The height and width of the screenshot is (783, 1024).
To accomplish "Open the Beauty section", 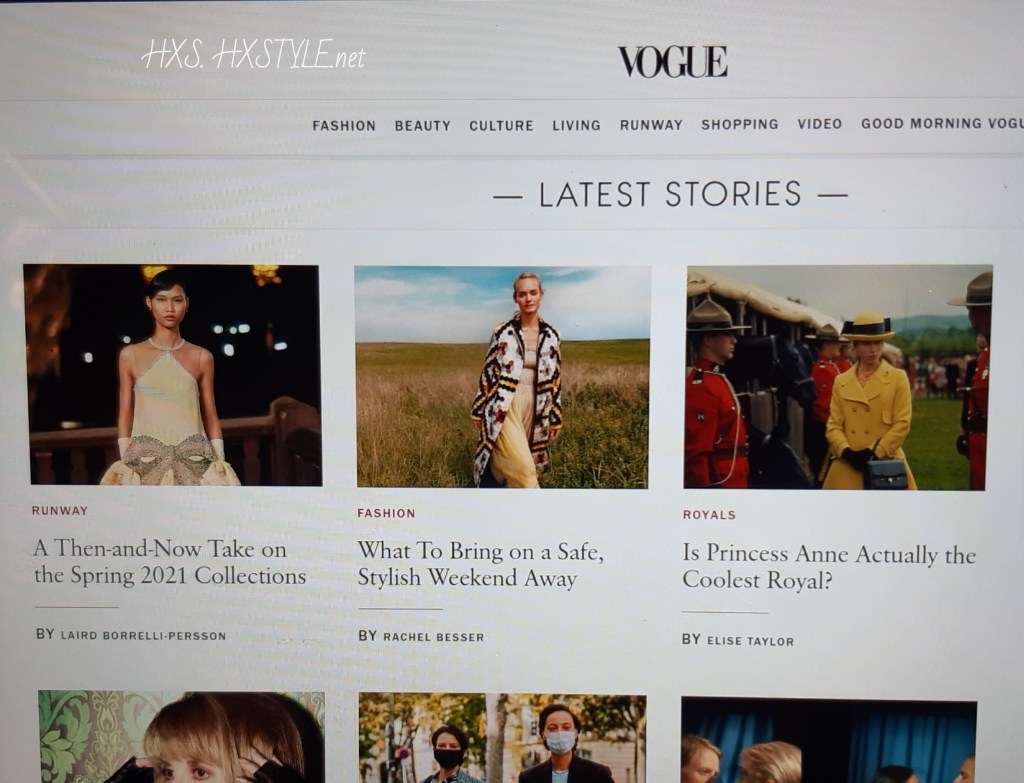I will [423, 125].
